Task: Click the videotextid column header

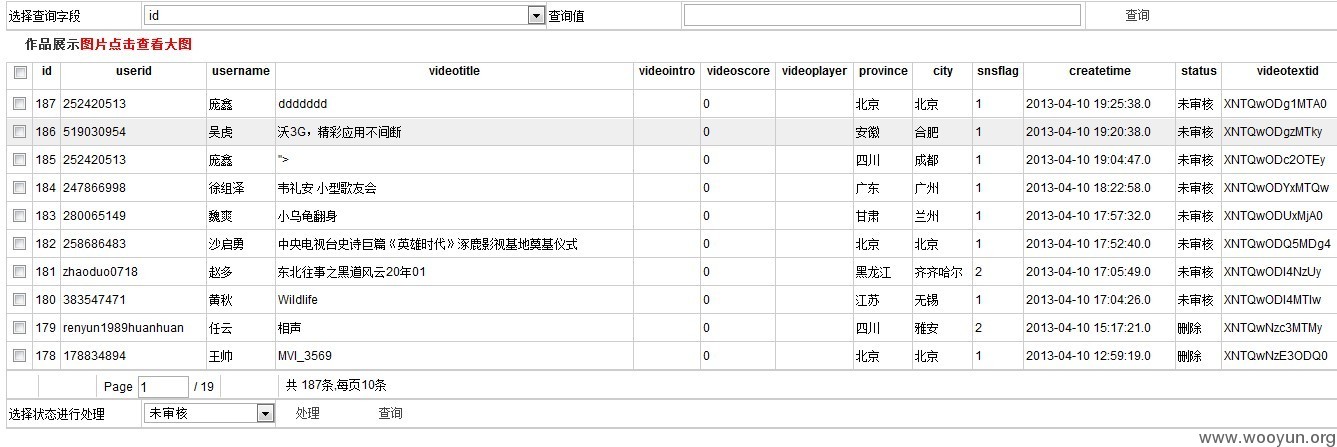Action: point(1288,71)
